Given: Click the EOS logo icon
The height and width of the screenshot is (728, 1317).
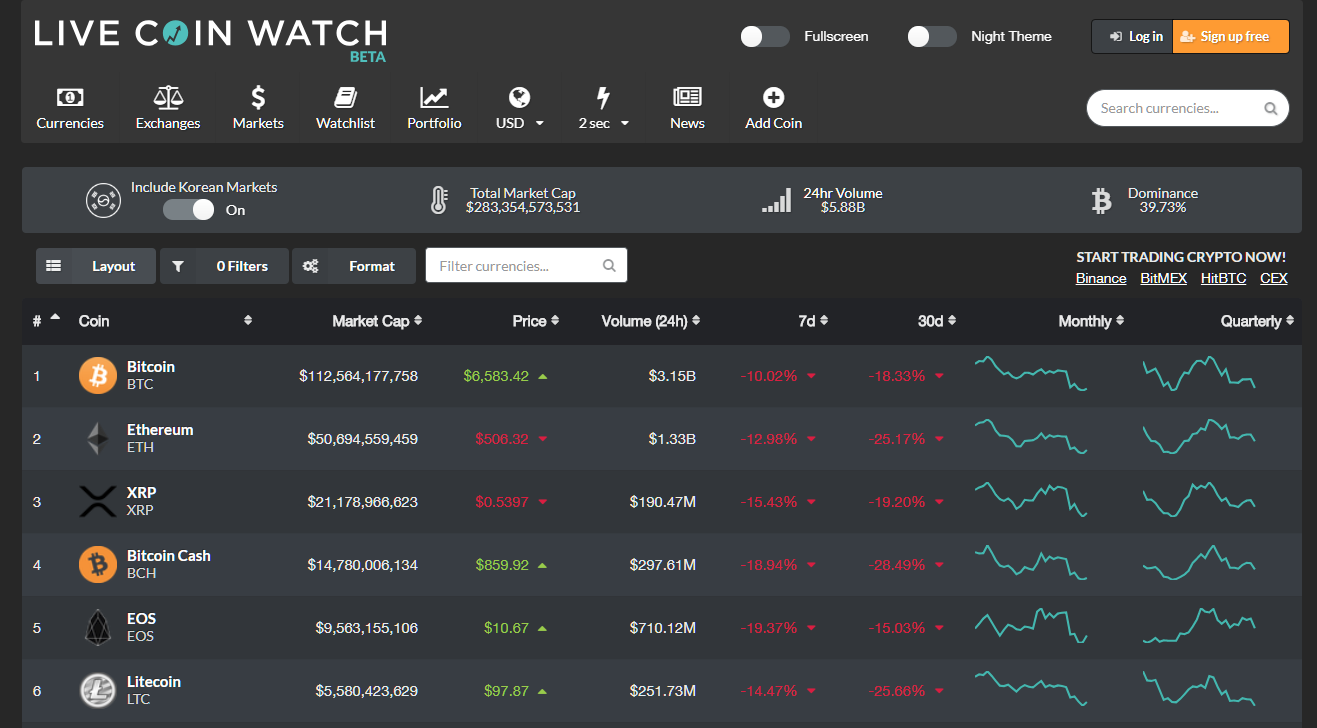Looking at the screenshot, I should (x=98, y=628).
